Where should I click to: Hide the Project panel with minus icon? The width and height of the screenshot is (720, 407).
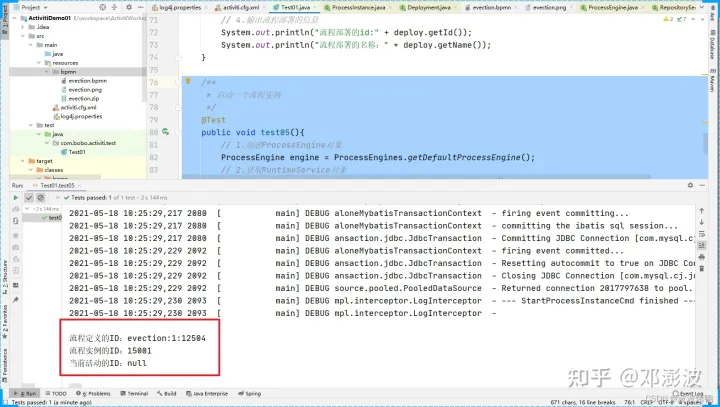click(140, 7)
